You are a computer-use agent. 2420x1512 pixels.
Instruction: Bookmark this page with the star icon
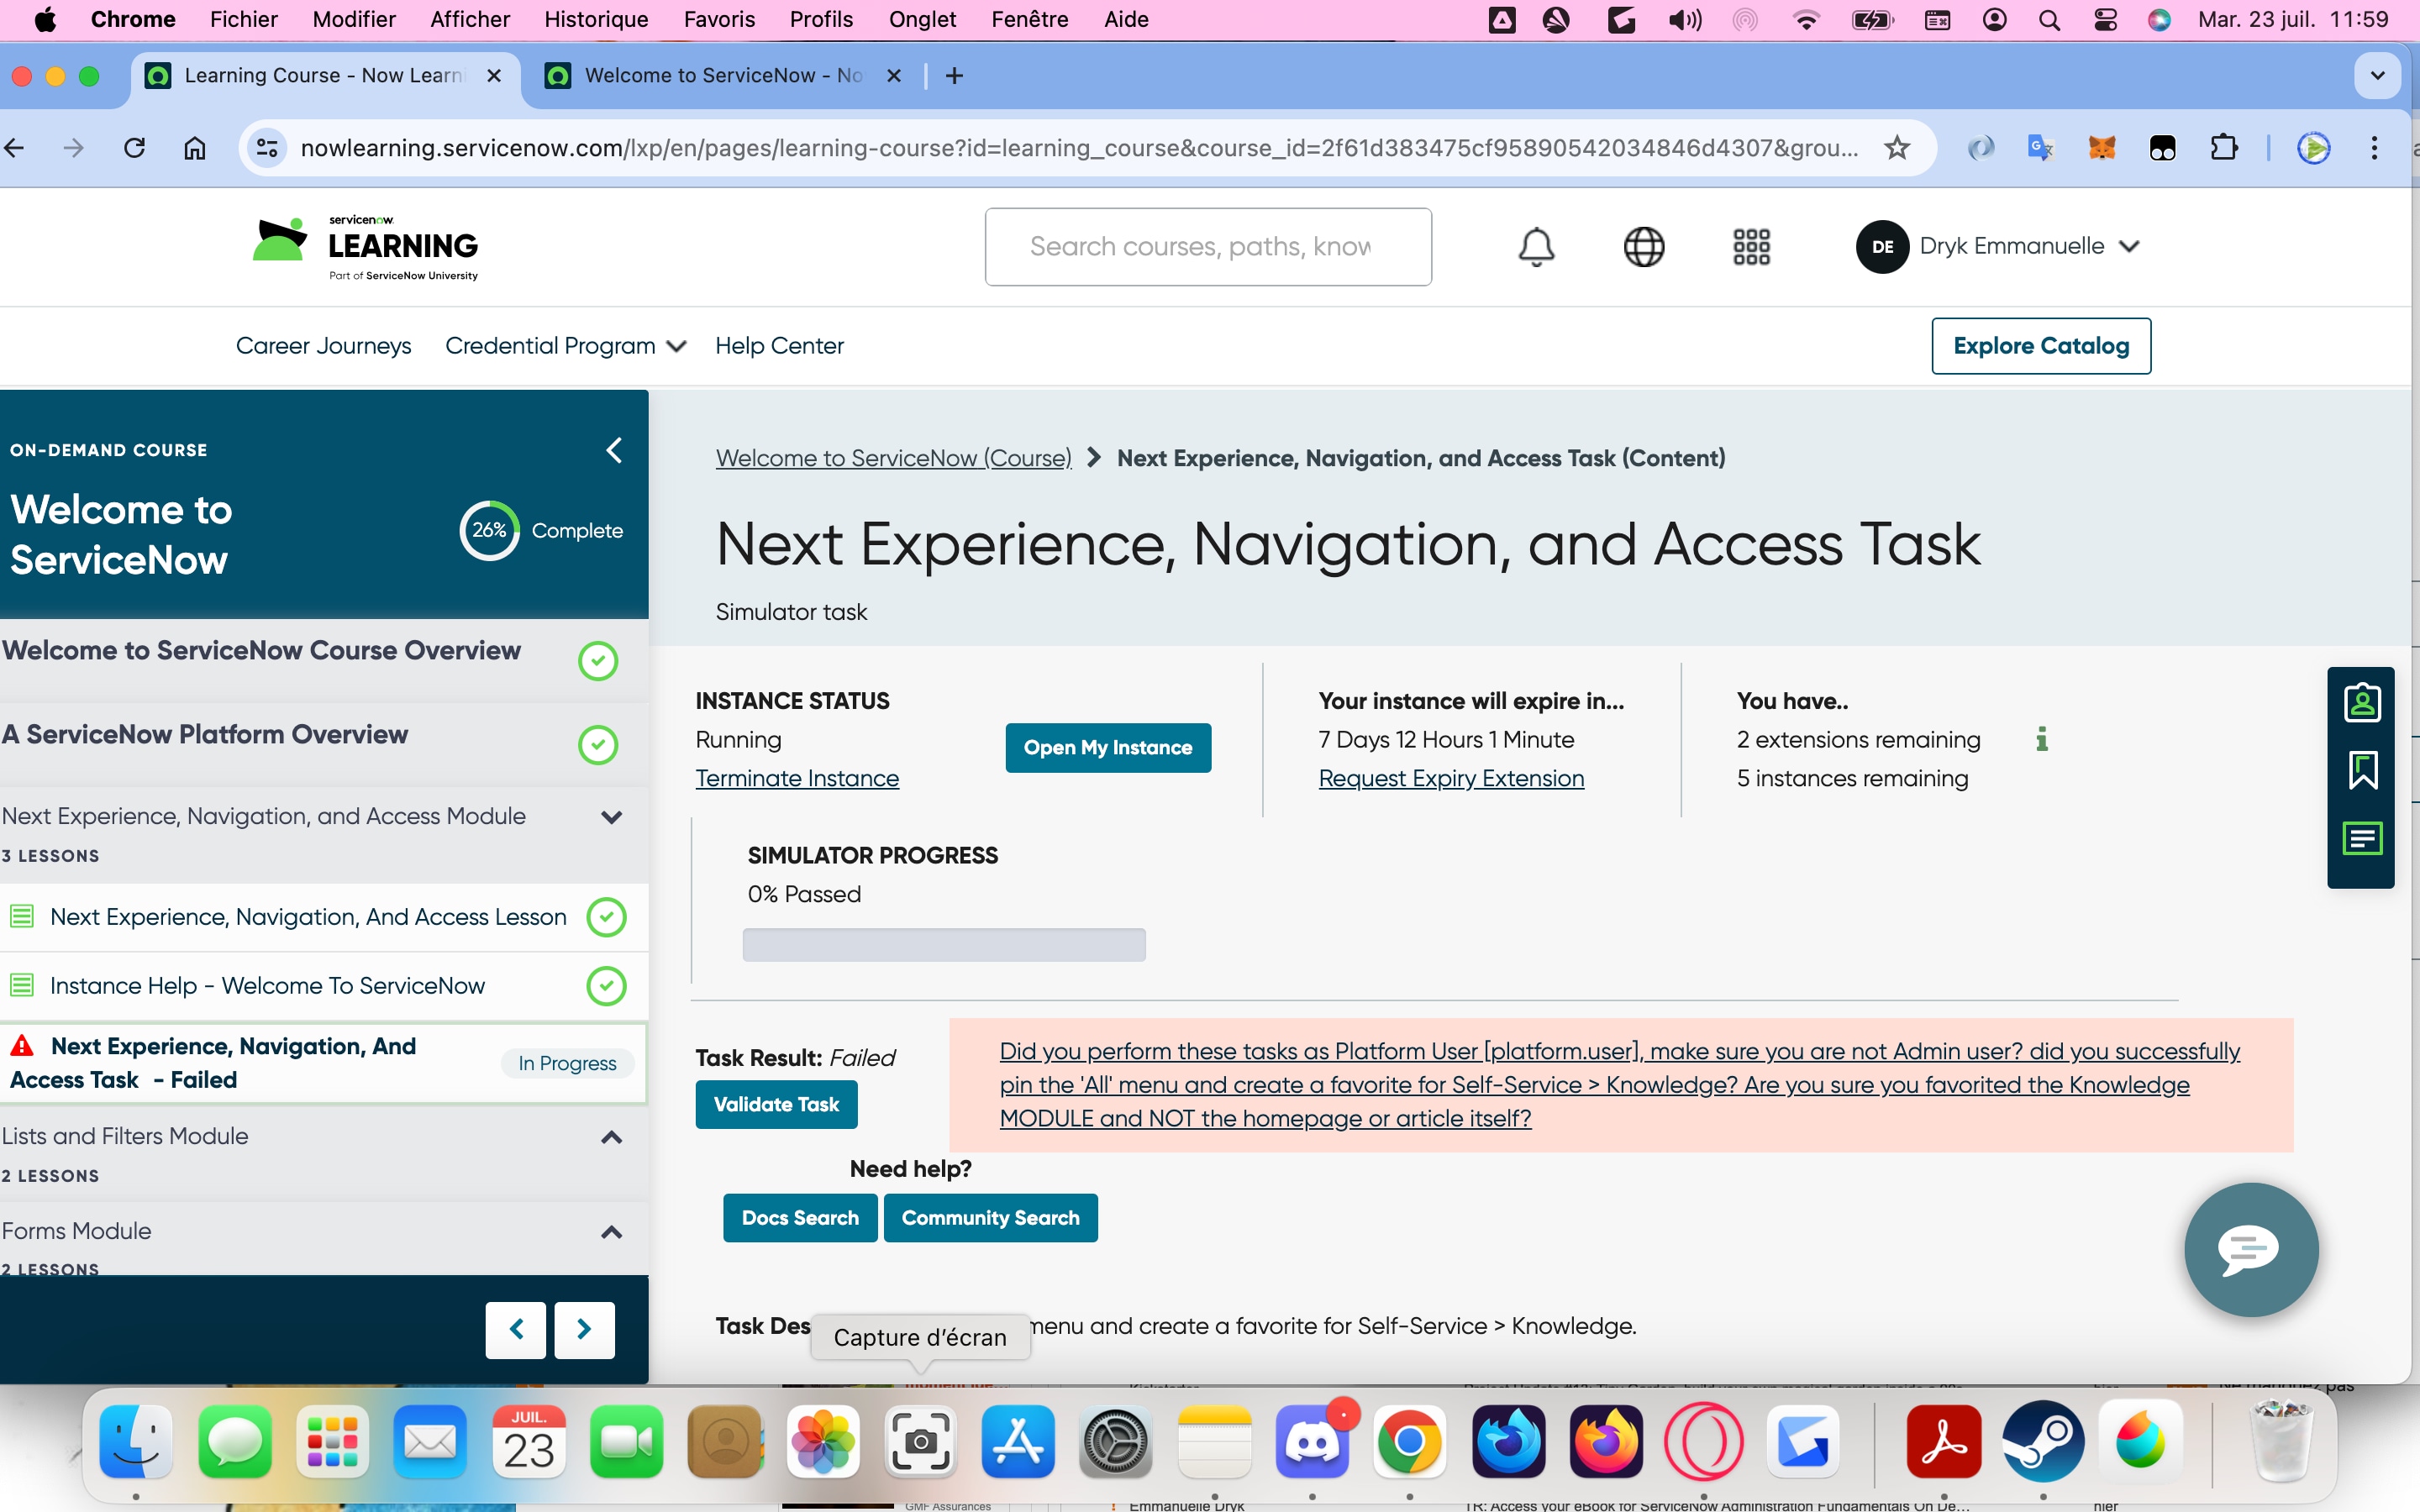click(1896, 148)
